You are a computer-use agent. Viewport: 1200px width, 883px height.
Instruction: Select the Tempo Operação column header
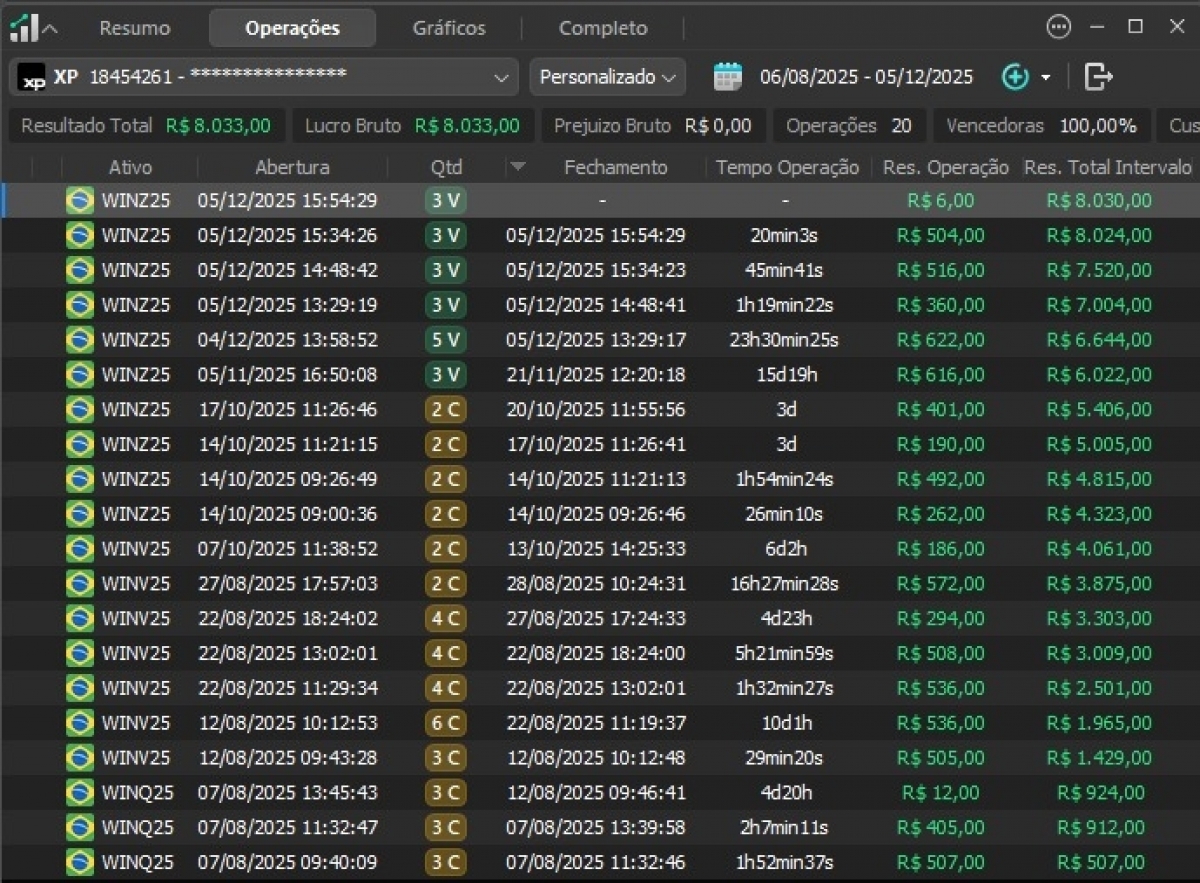point(787,167)
